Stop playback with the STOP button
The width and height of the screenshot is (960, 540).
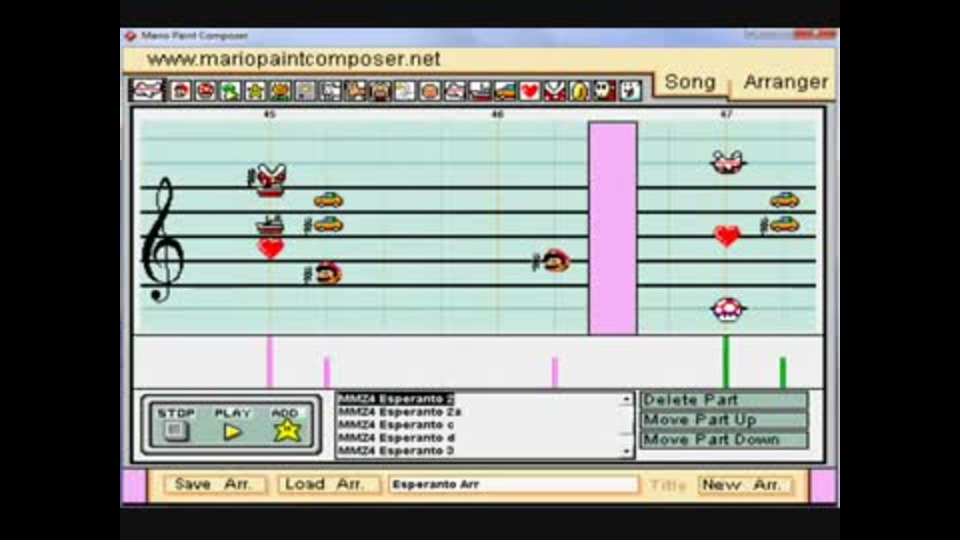pos(175,431)
